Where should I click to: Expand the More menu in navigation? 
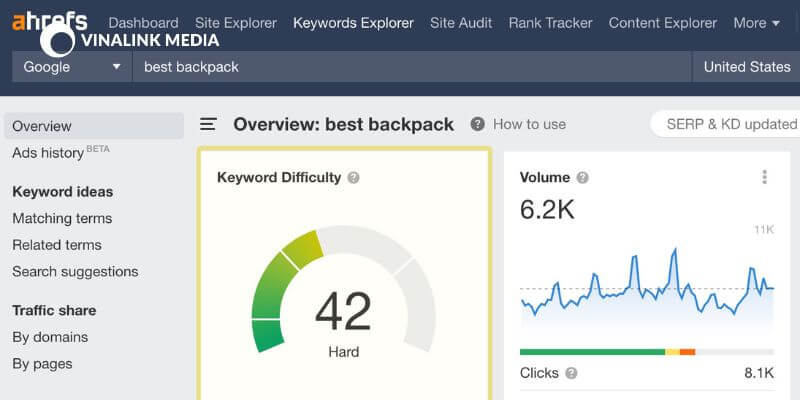(x=757, y=23)
